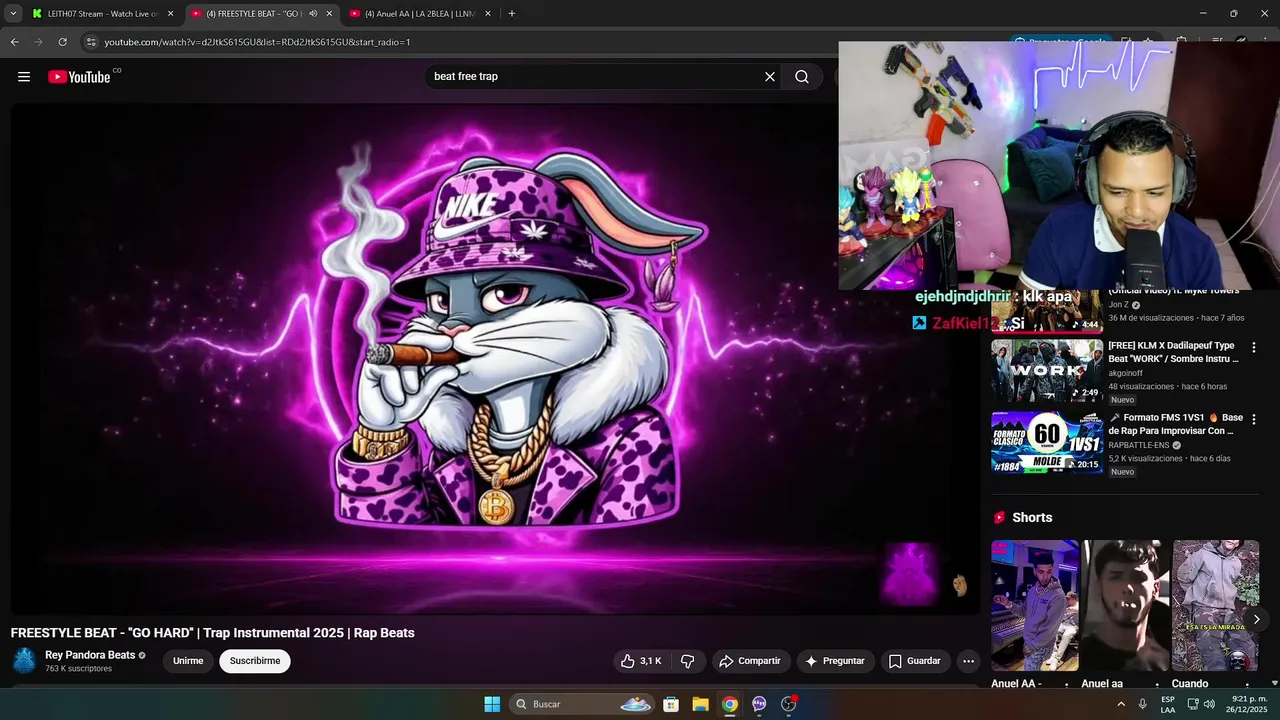Select the youtube.com URL address bar
The width and height of the screenshot is (1280, 720).
pyautogui.click(x=258, y=42)
